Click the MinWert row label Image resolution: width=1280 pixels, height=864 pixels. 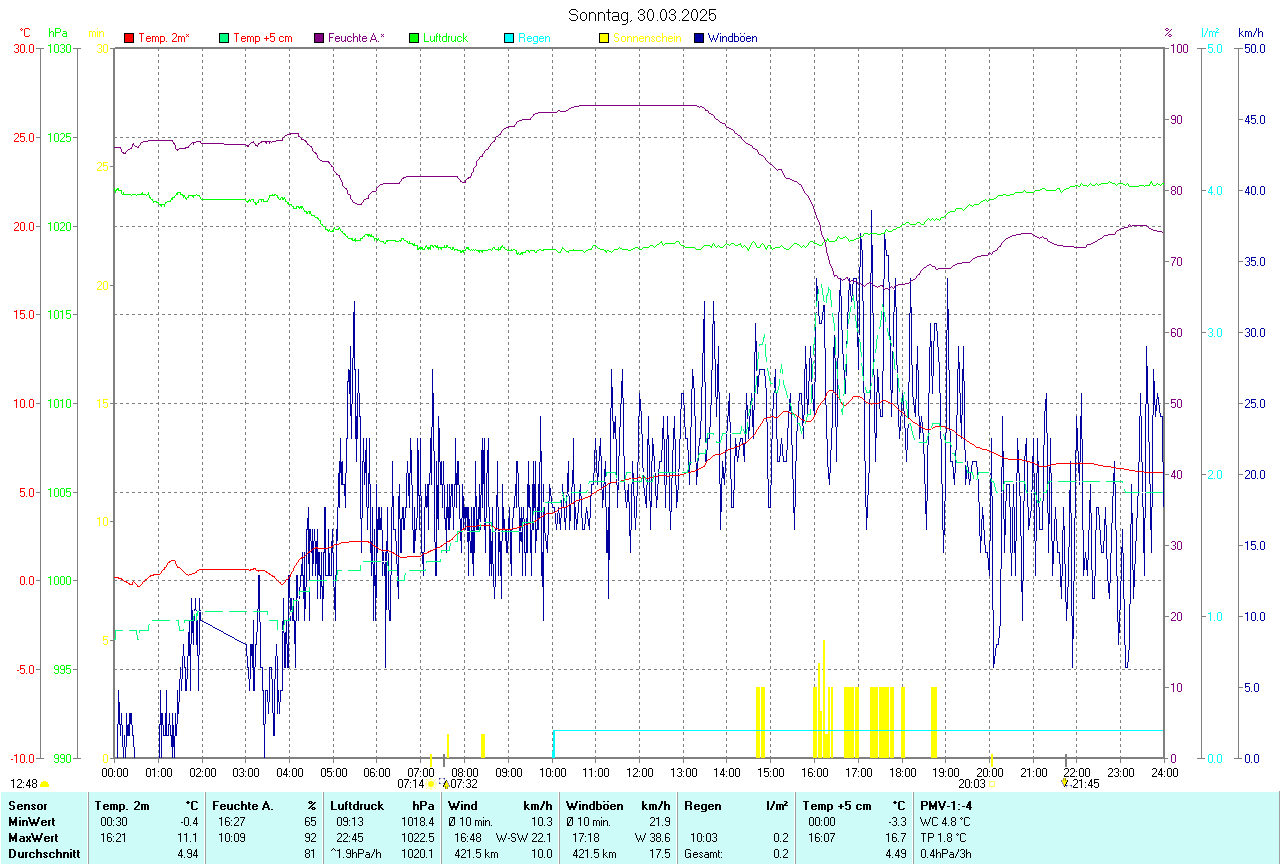point(30,821)
